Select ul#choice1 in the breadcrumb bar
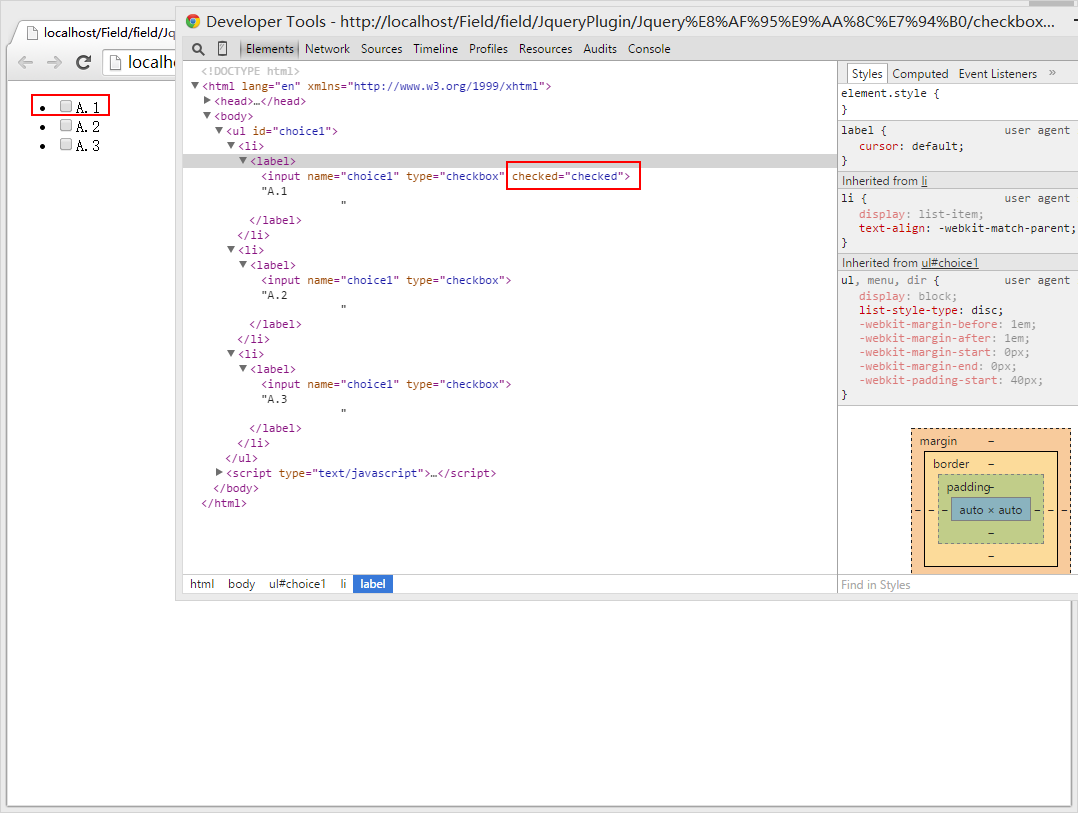The width and height of the screenshot is (1078, 813). click(297, 584)
